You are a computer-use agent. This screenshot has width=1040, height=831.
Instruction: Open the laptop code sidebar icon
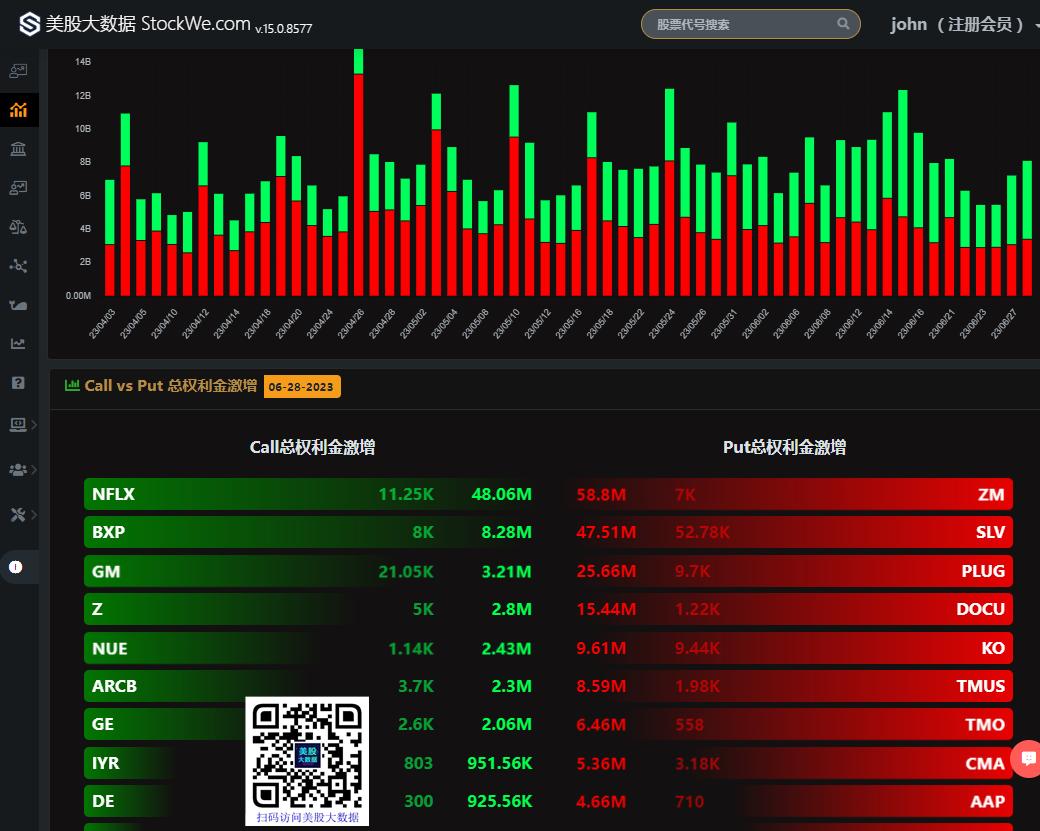(18, 424)
